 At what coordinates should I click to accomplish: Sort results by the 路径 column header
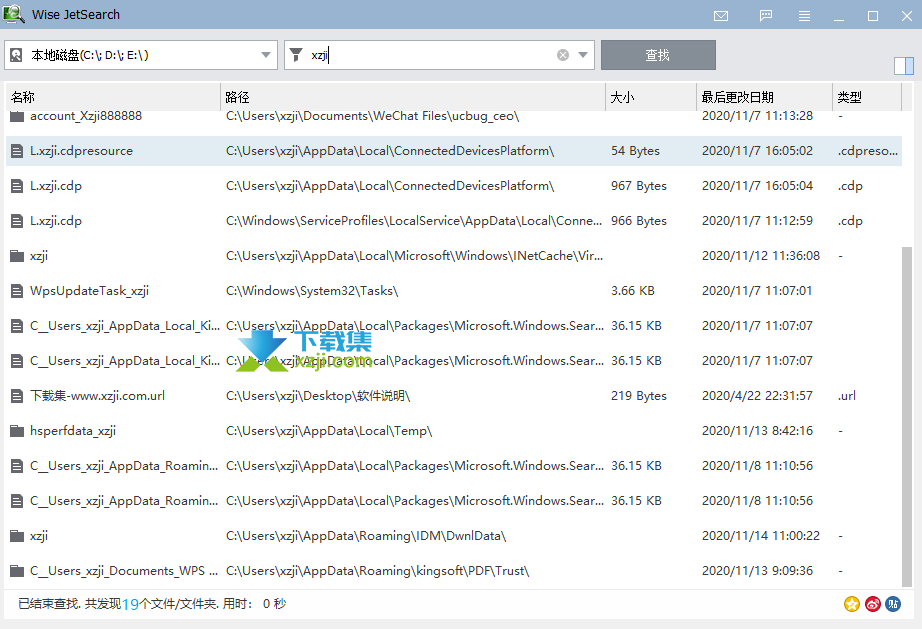tap(413, 97)
